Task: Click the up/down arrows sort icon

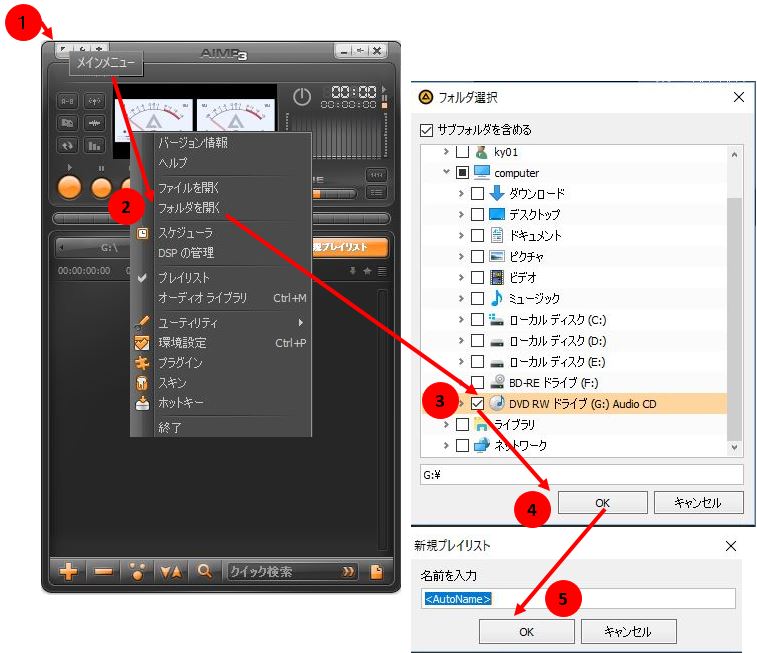Action: click(x=171, y=571)
